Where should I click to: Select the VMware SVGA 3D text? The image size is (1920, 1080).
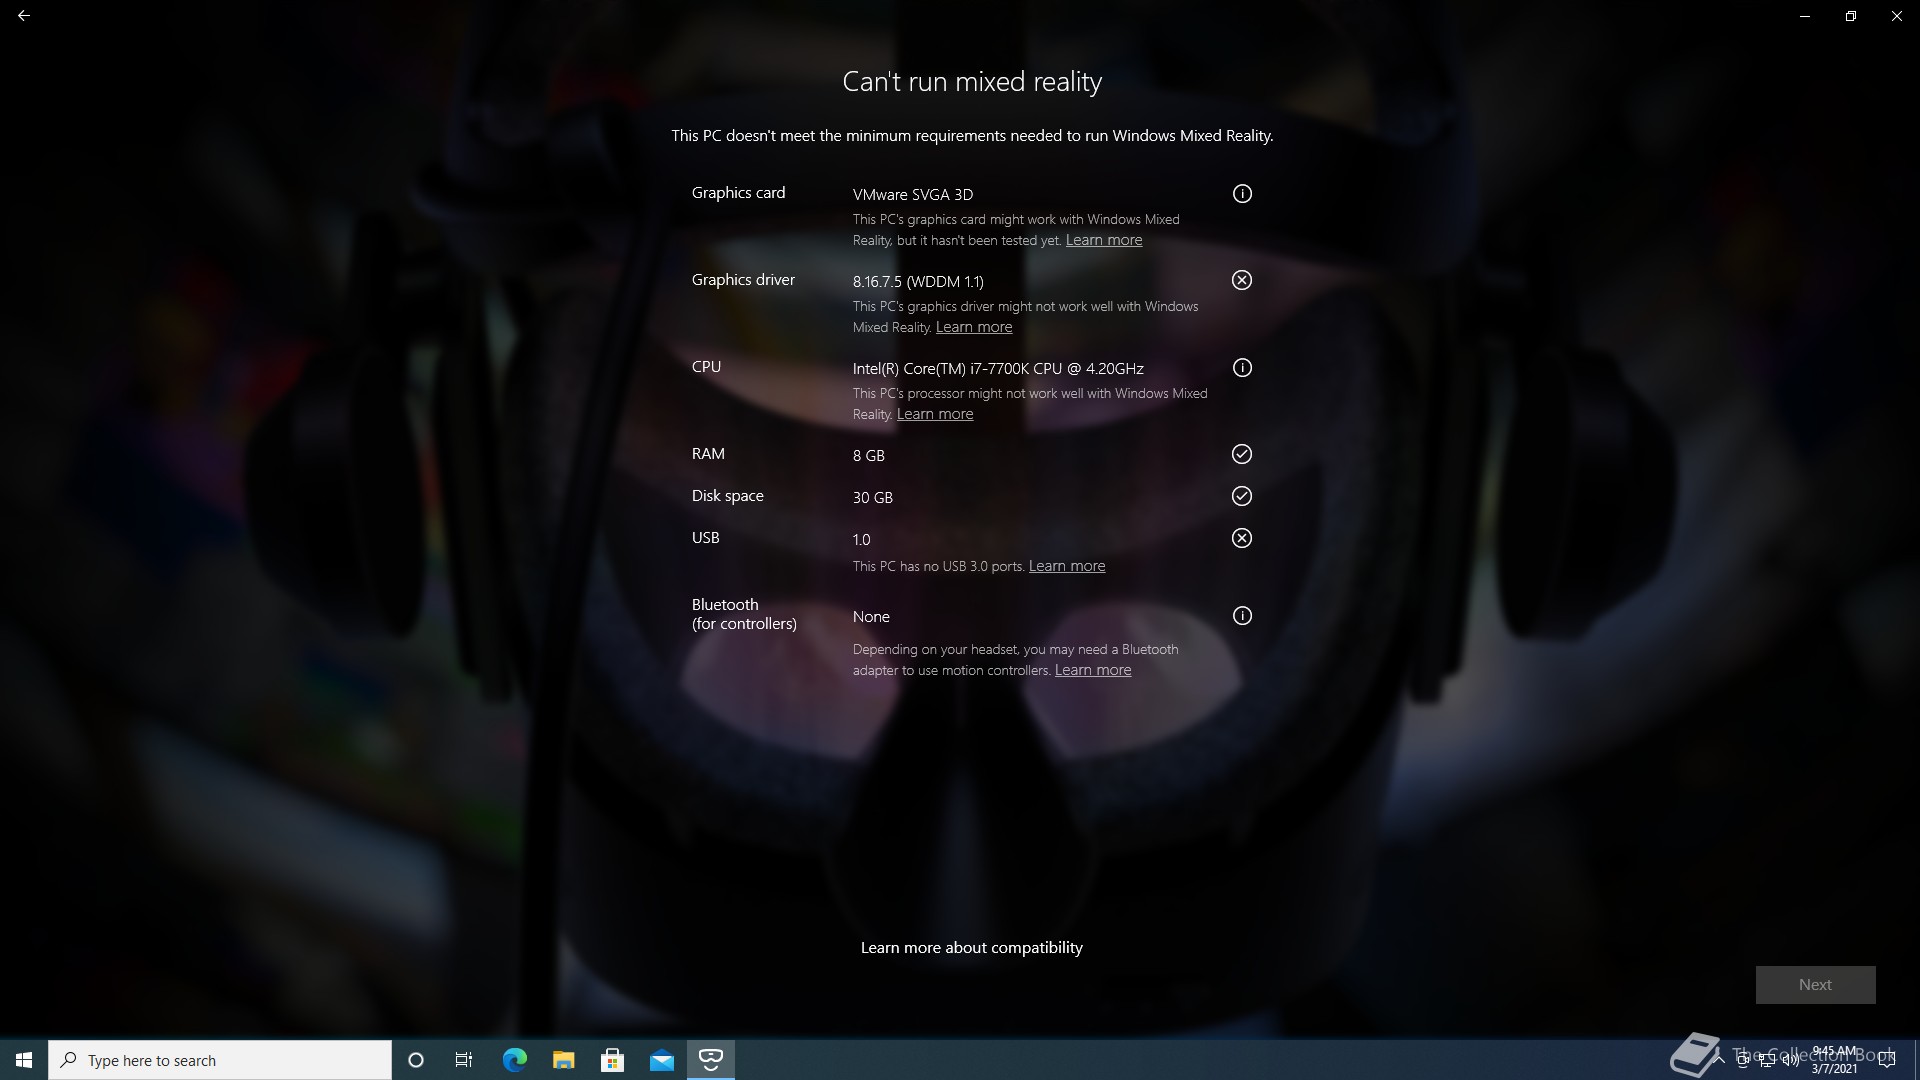913,195
